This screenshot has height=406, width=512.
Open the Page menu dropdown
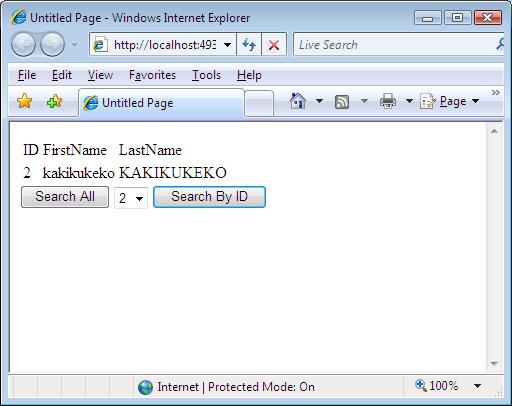pos(450,101)
